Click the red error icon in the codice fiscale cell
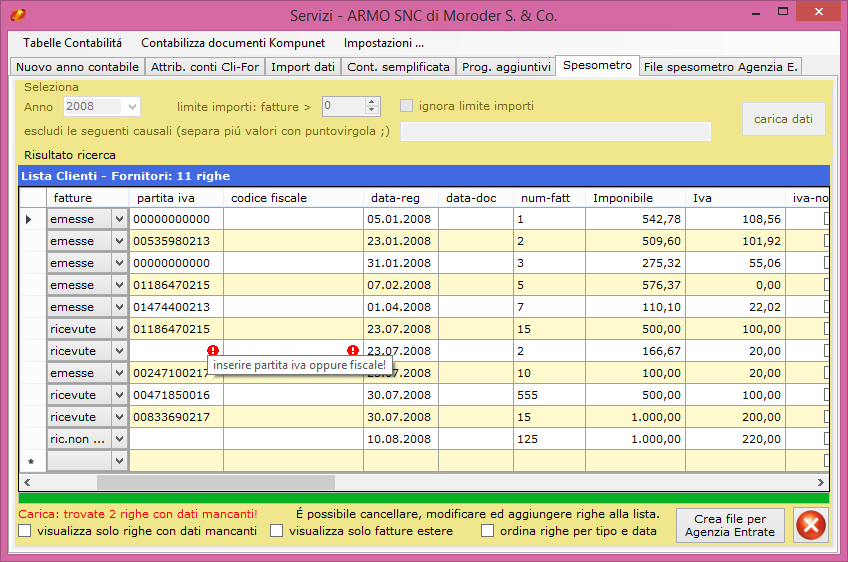Screen dimensions: 848x562 (353, 351)
